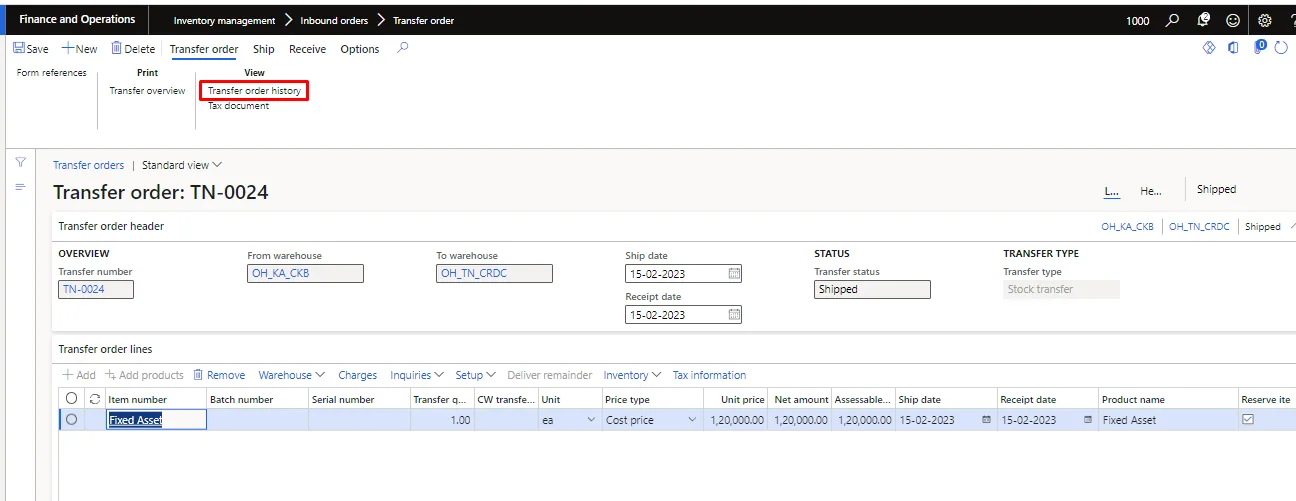Open the OH_KA_CKB from warehouse field
Viewport: 1296px width, 501px height.
305,273
